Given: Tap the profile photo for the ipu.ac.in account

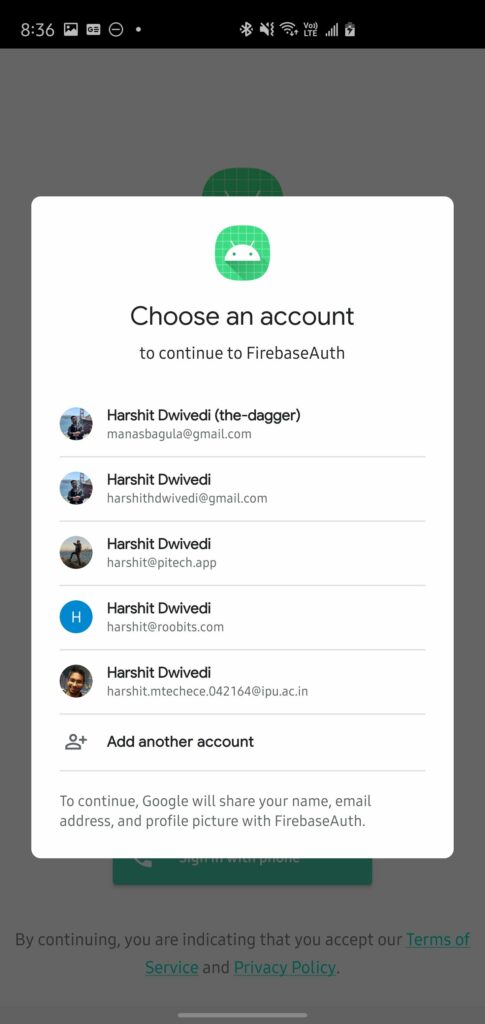Looking at the screenshot, I should pyautogui.click(x=76, y=681).
